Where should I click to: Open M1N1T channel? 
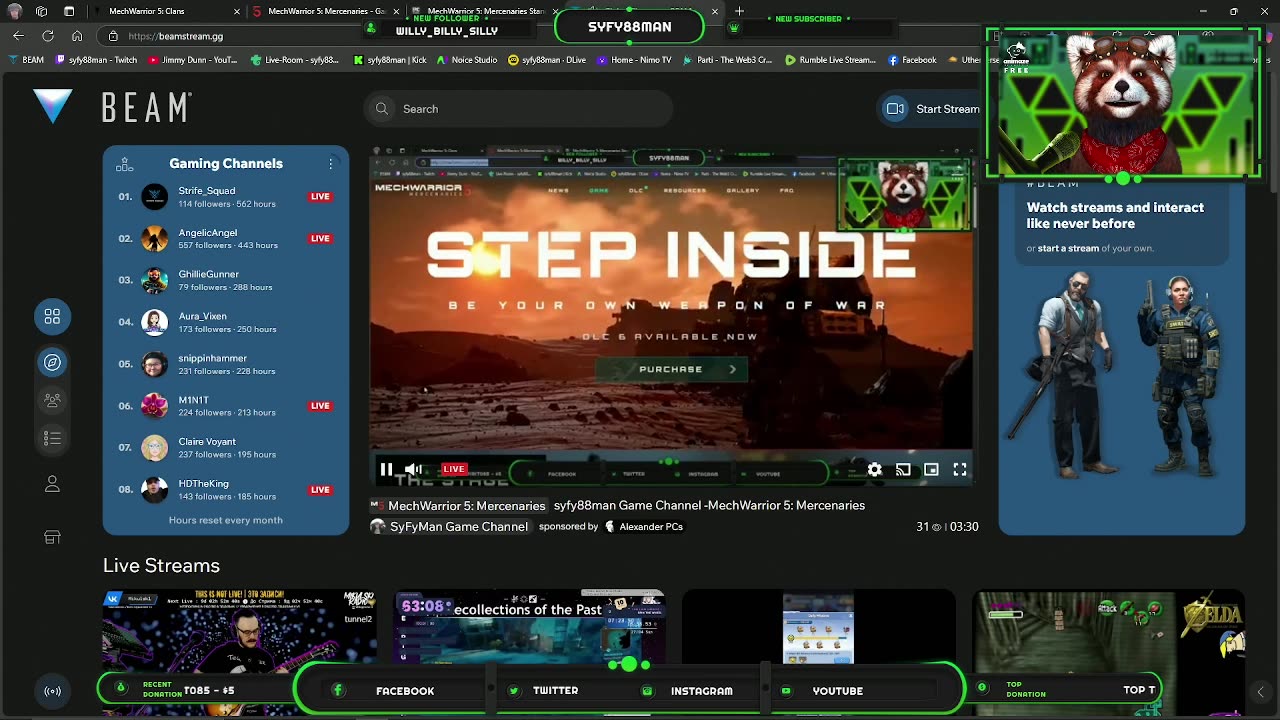click(x=225, y=406)
